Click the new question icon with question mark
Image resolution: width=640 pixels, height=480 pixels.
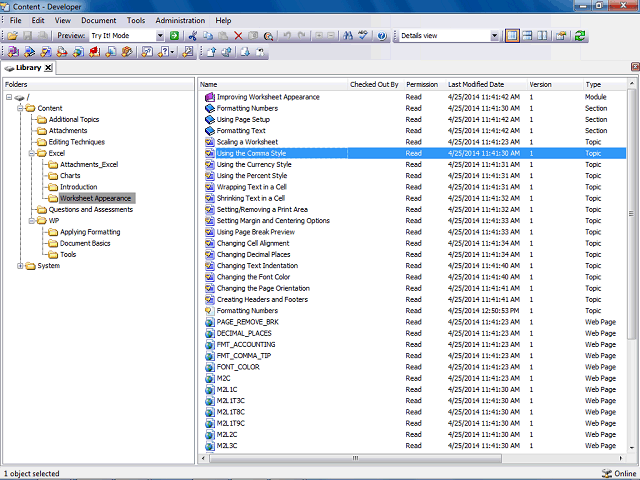pos(163,52)
